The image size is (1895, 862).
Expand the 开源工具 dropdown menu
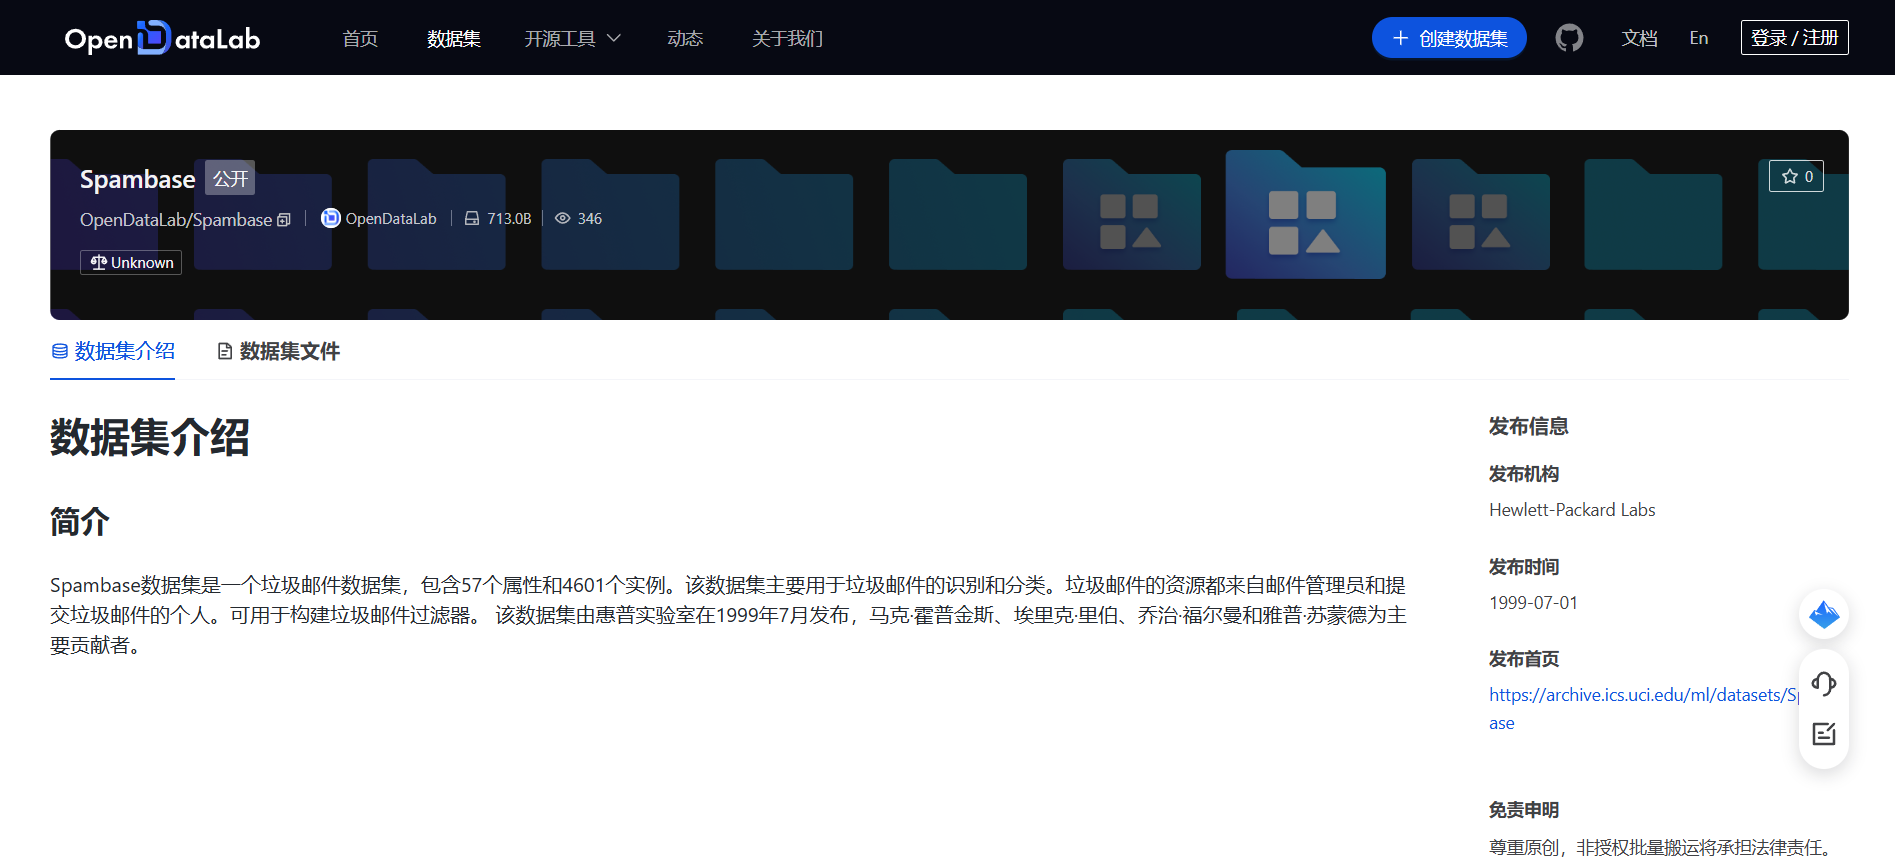pos(573,38)
